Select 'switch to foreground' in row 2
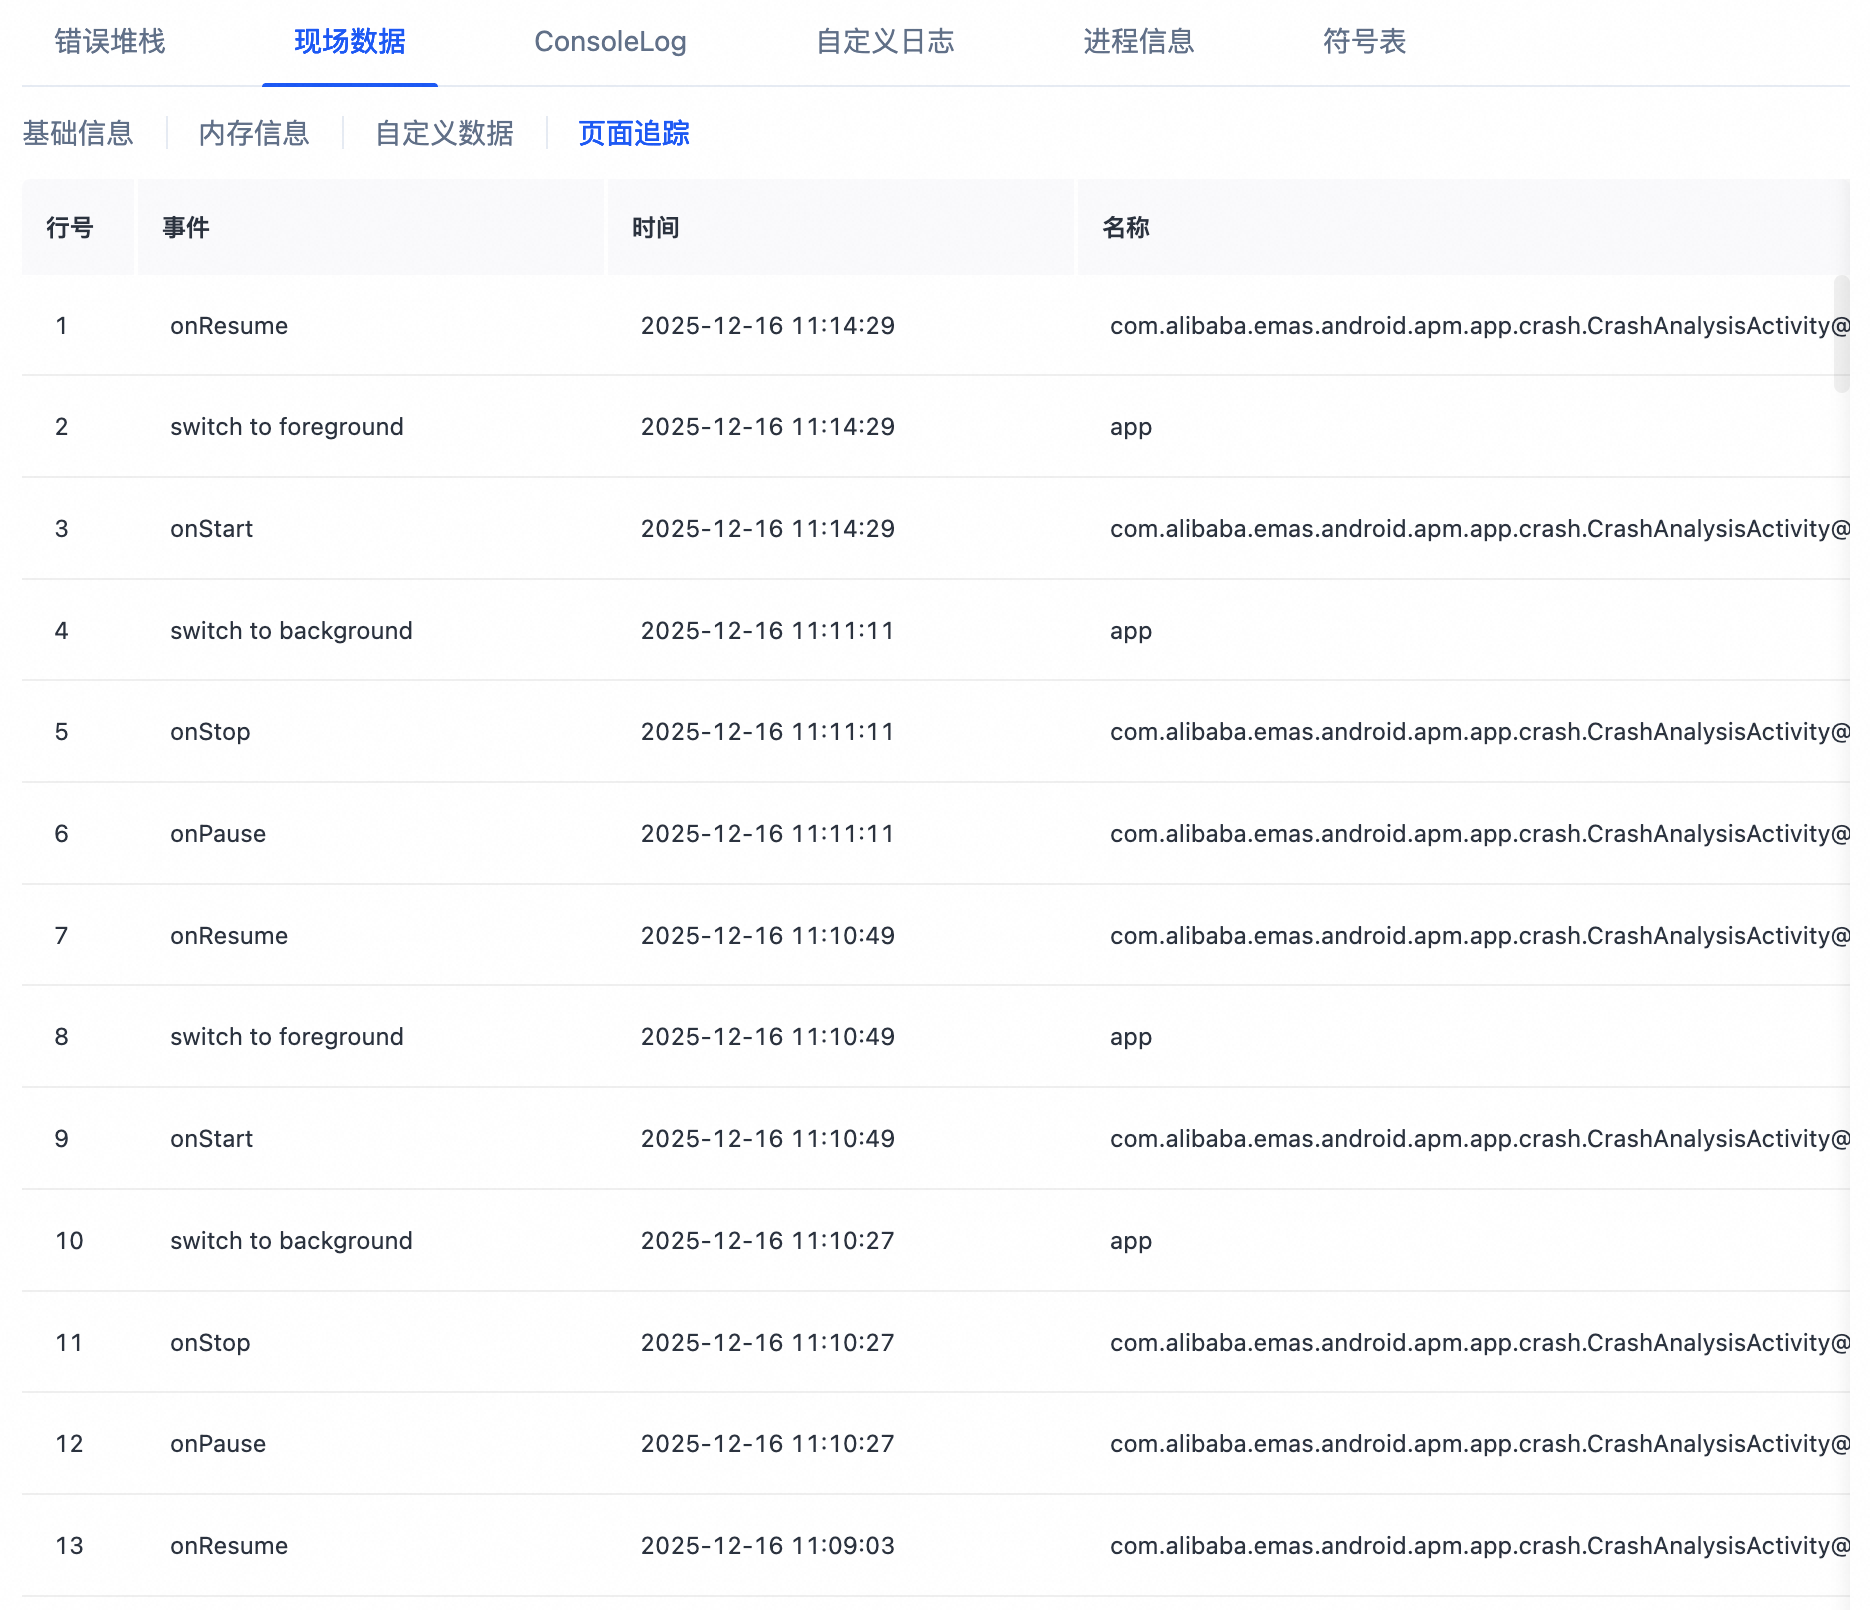 287,427
